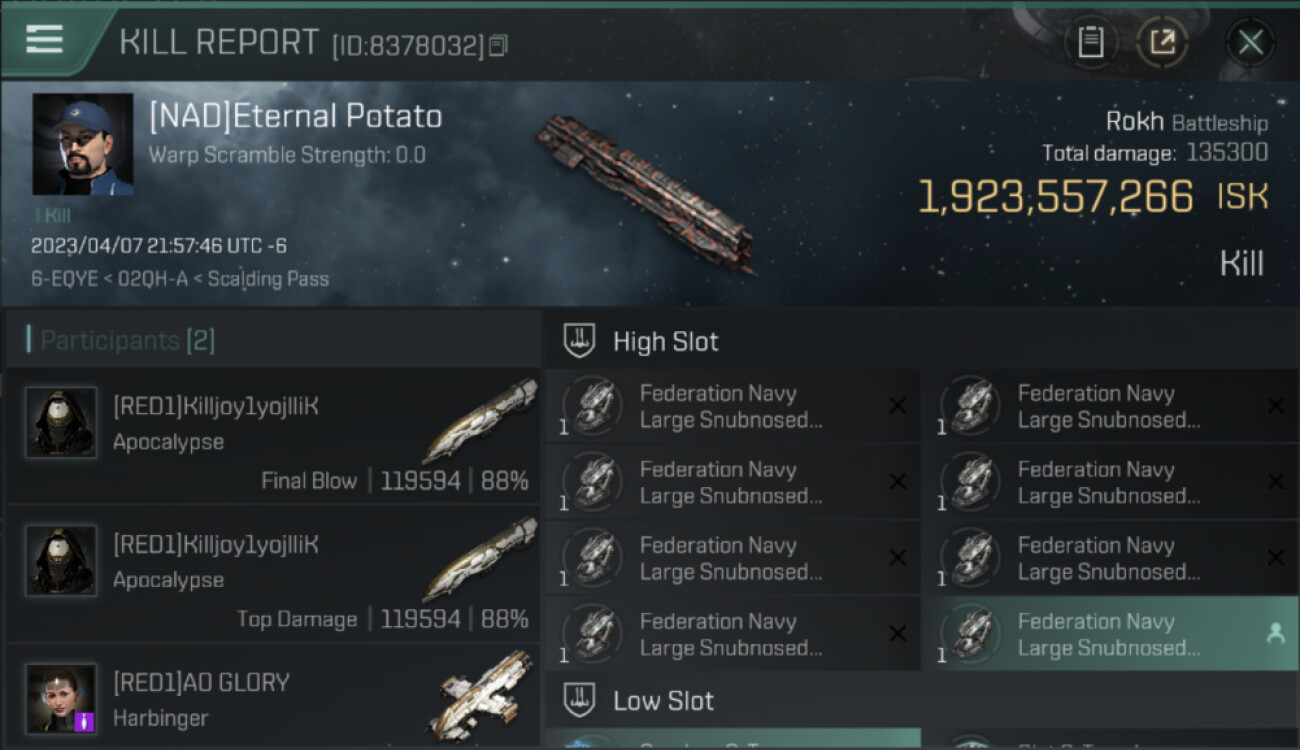Click the Rokh ship name label
Screen dimensions: 1300x750
coord(1134,122)
